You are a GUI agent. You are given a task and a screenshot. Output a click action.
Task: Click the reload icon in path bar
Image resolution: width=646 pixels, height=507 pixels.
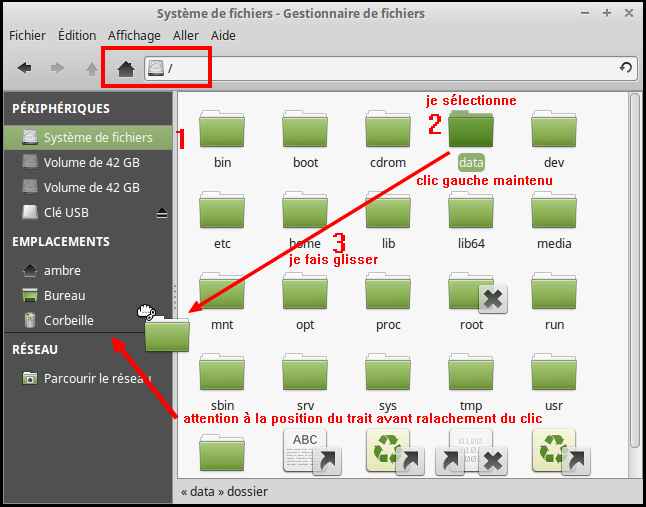pos(625,68)
